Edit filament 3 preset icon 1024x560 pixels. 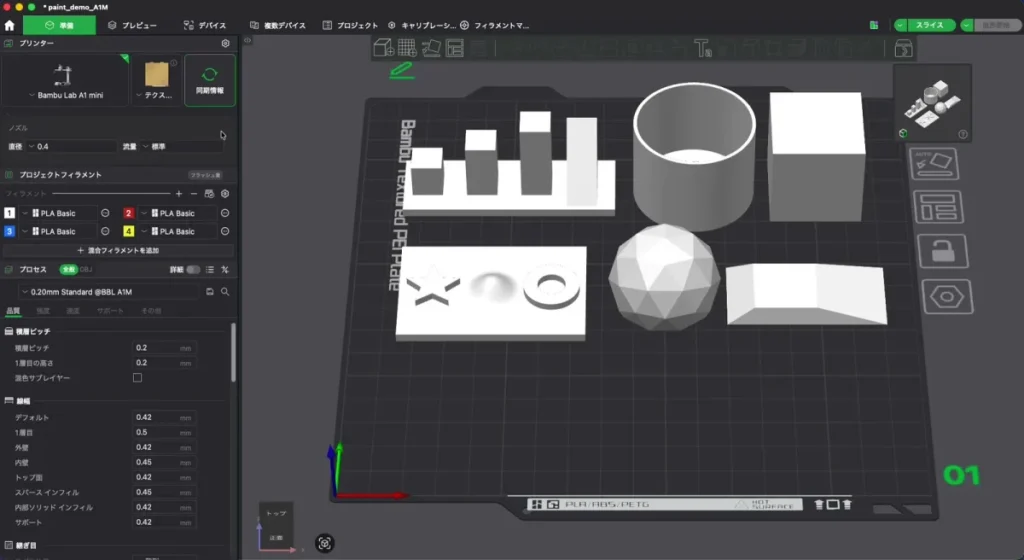(105, 232)
